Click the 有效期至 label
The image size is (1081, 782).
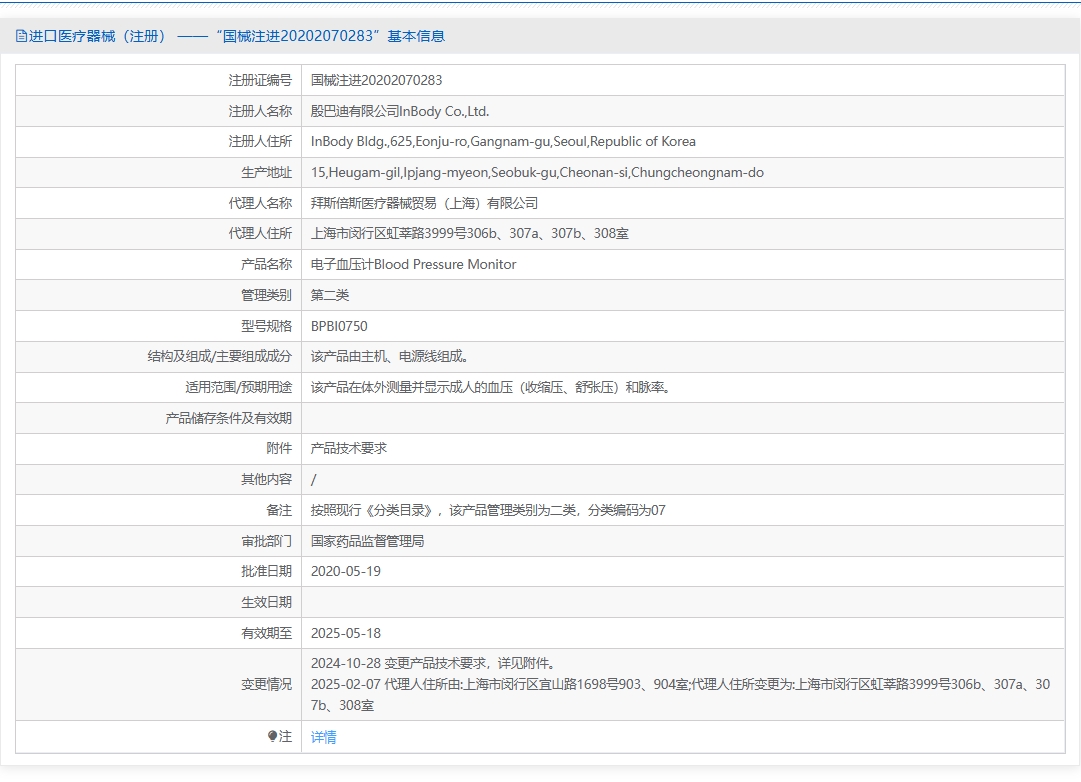(x=266, y=633)
